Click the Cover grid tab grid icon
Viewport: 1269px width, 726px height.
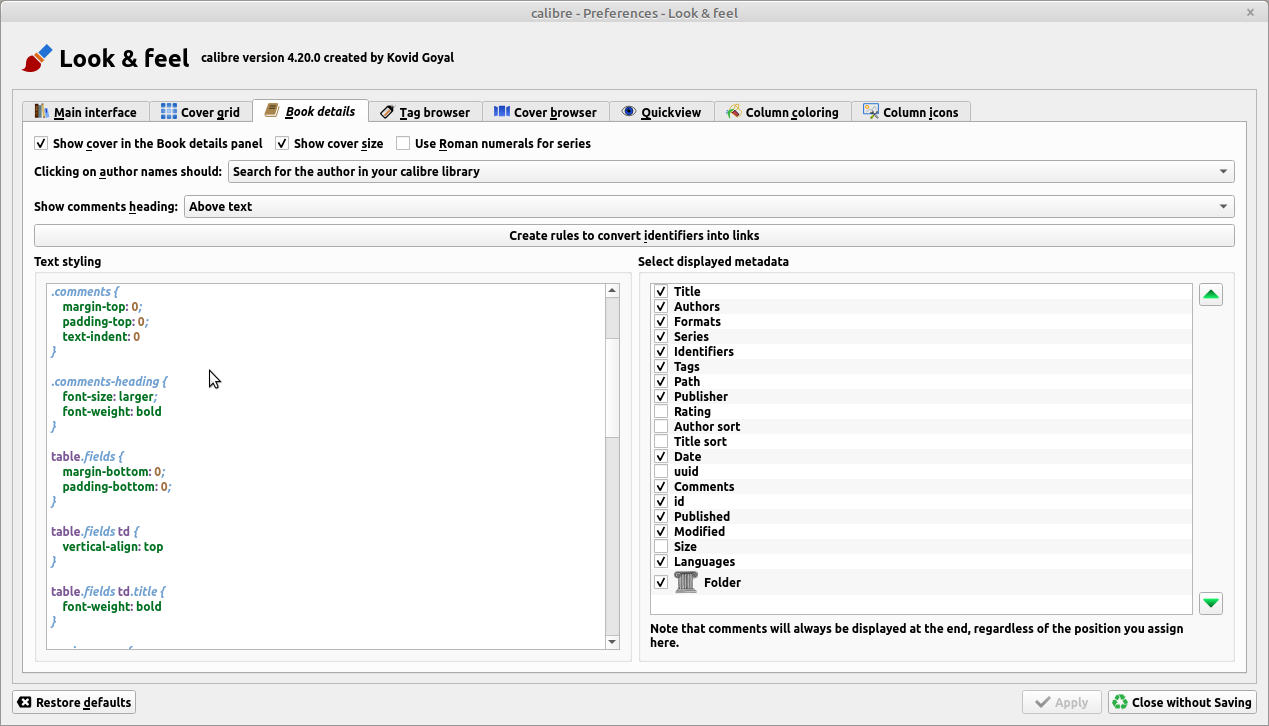(169, 112)
